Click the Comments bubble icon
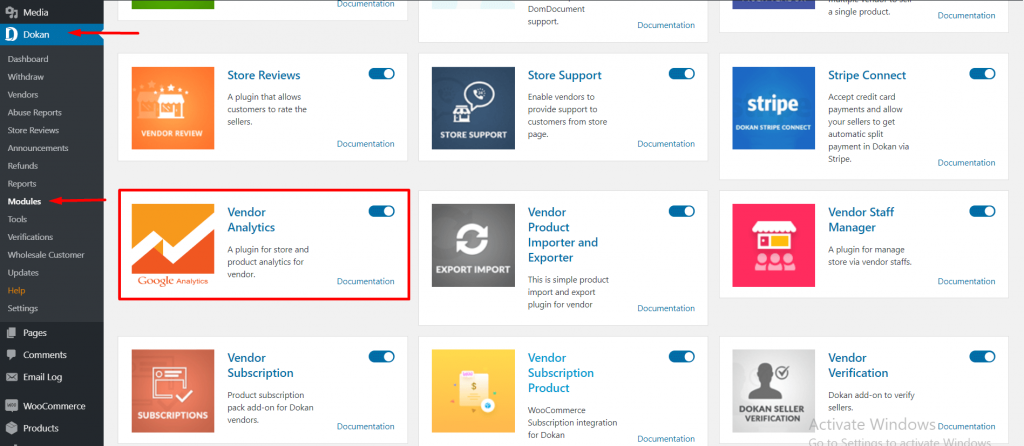1024x446 pixels. click(x=11, y=355)
